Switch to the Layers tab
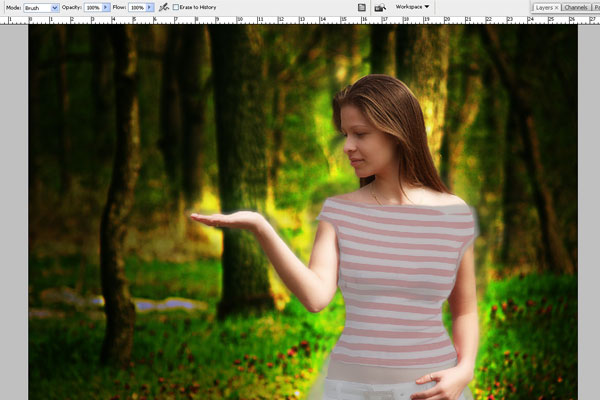Screen dimensions: 600x400 543,7
